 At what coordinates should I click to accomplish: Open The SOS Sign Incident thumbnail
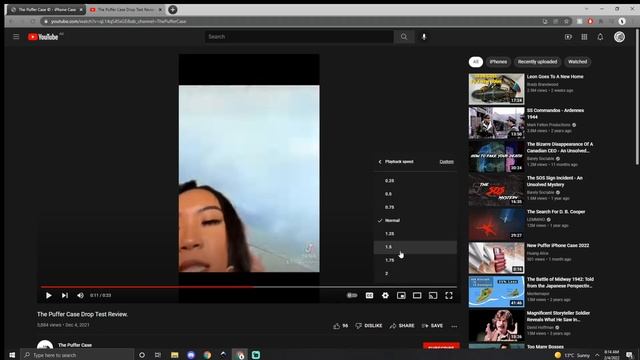(x=496, y=190)
